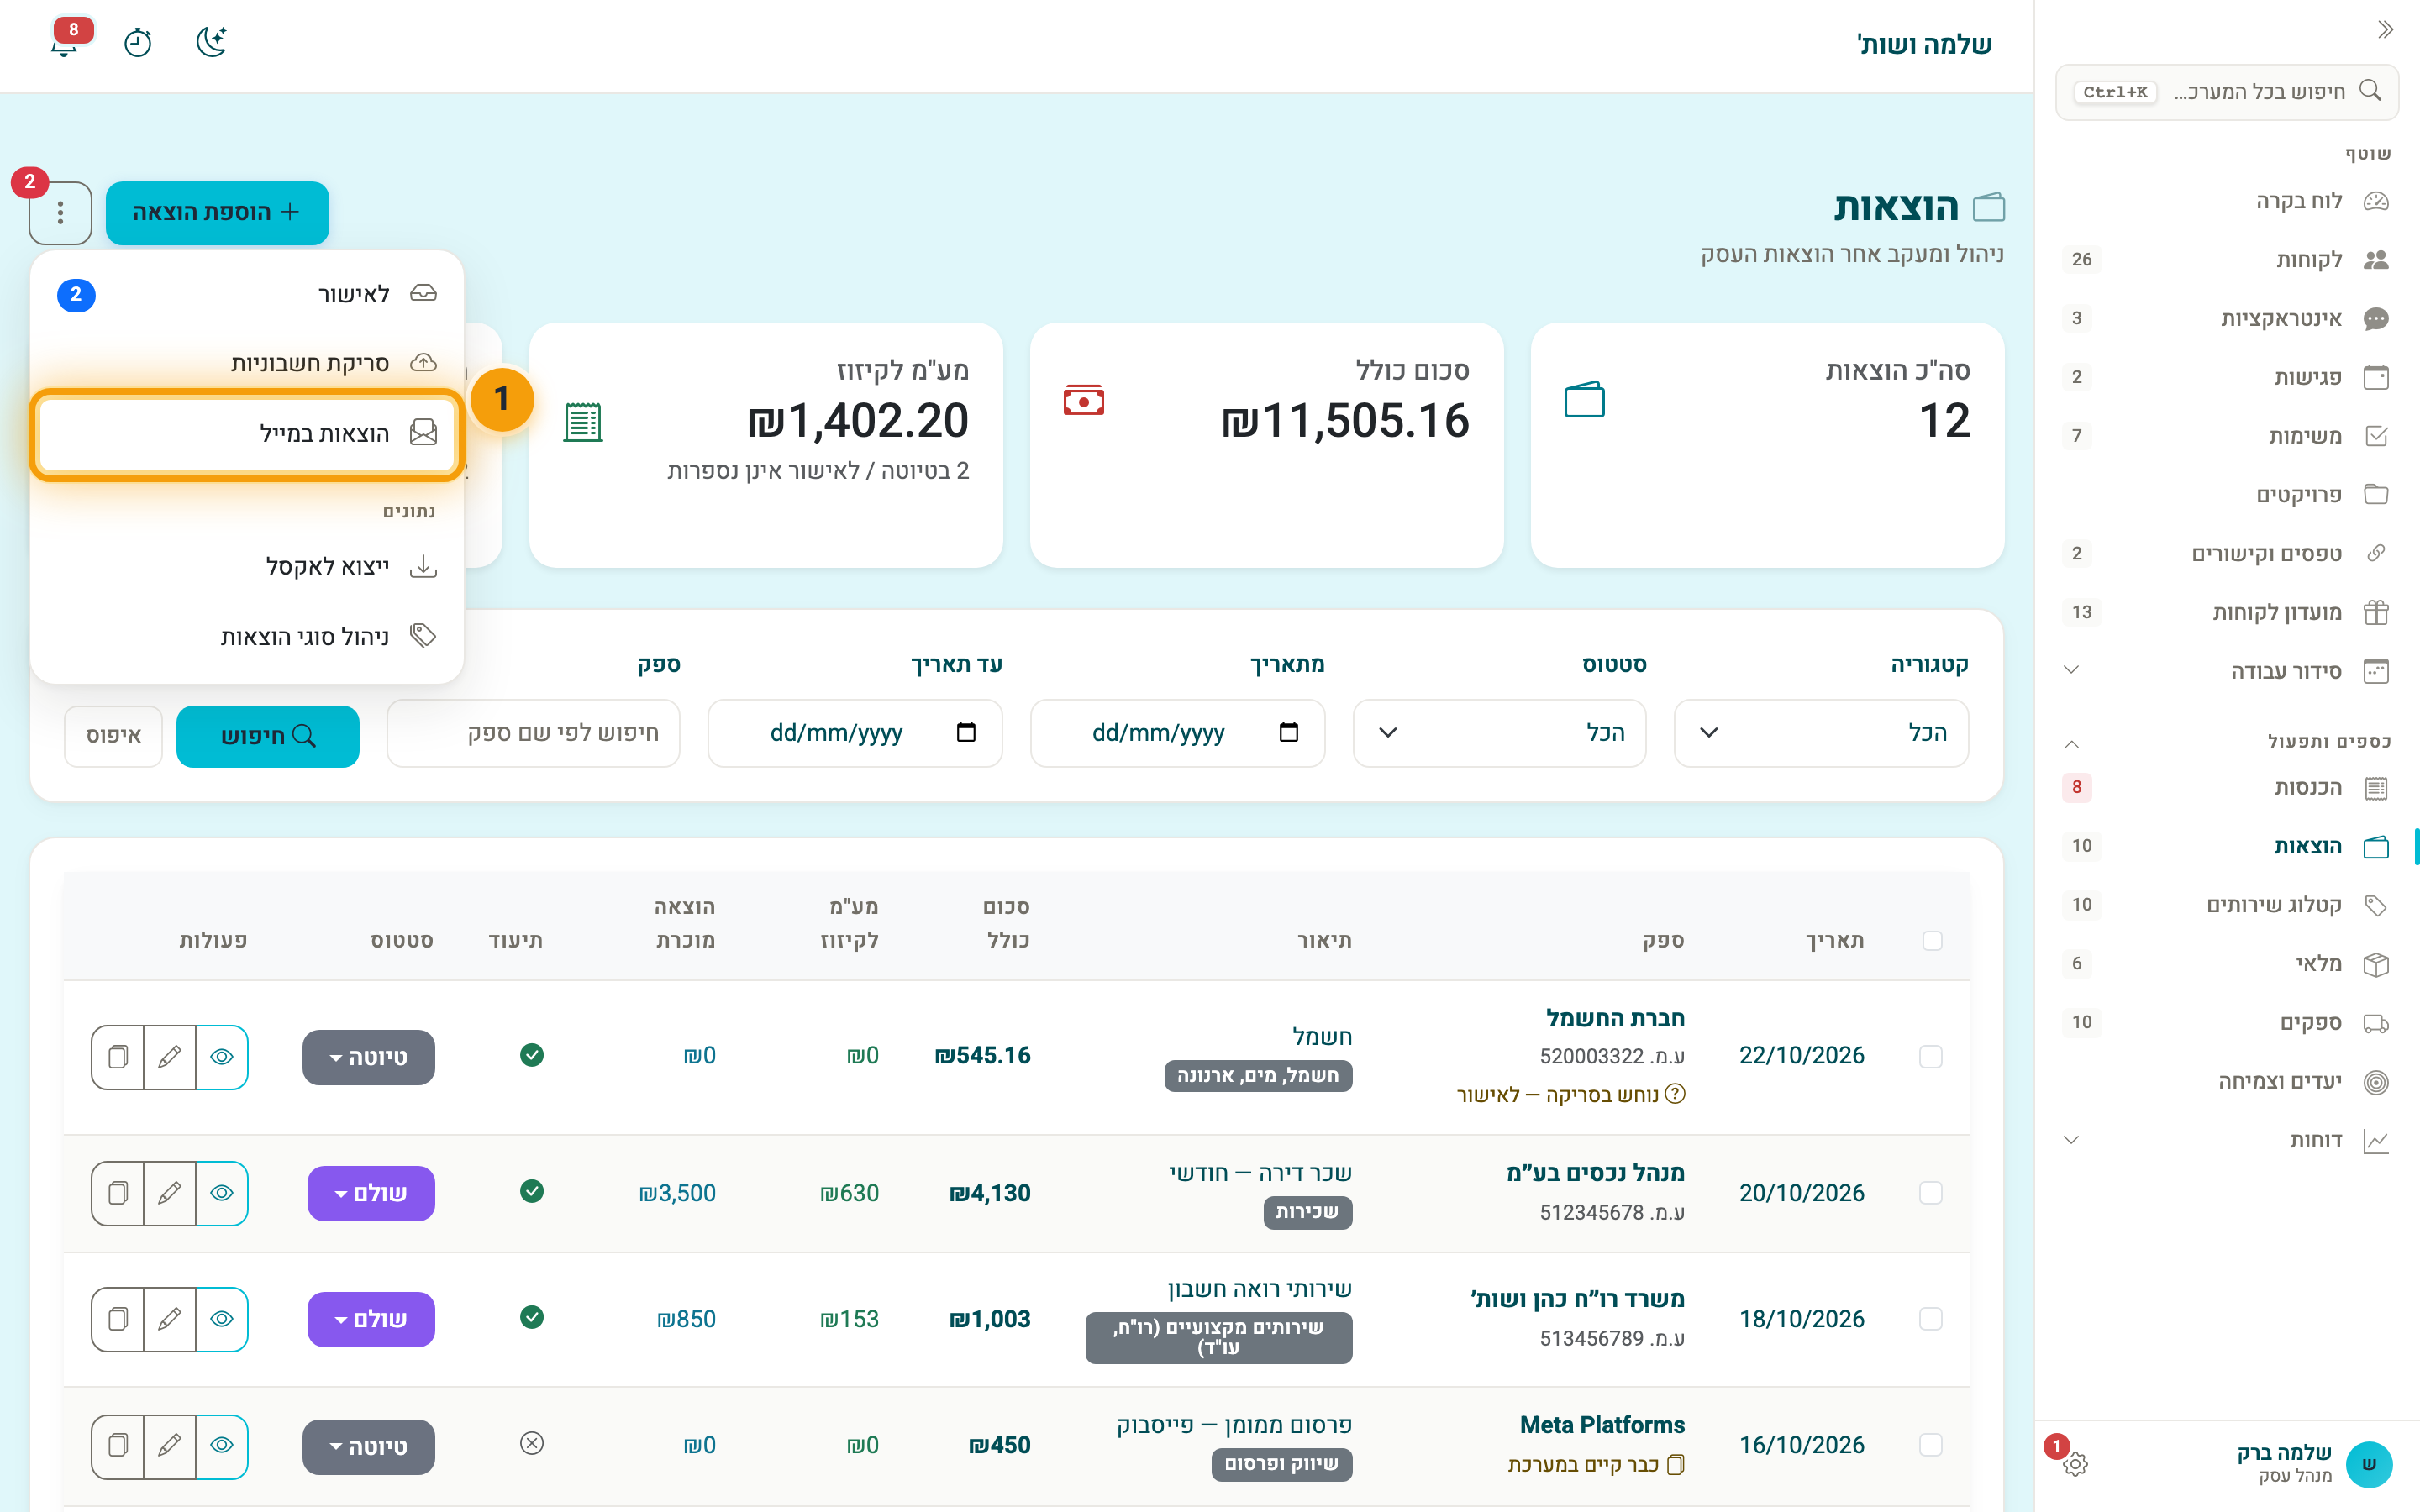
Task: Check the row checkbox for 20/10/2026
Action: coord(1931,1192)
